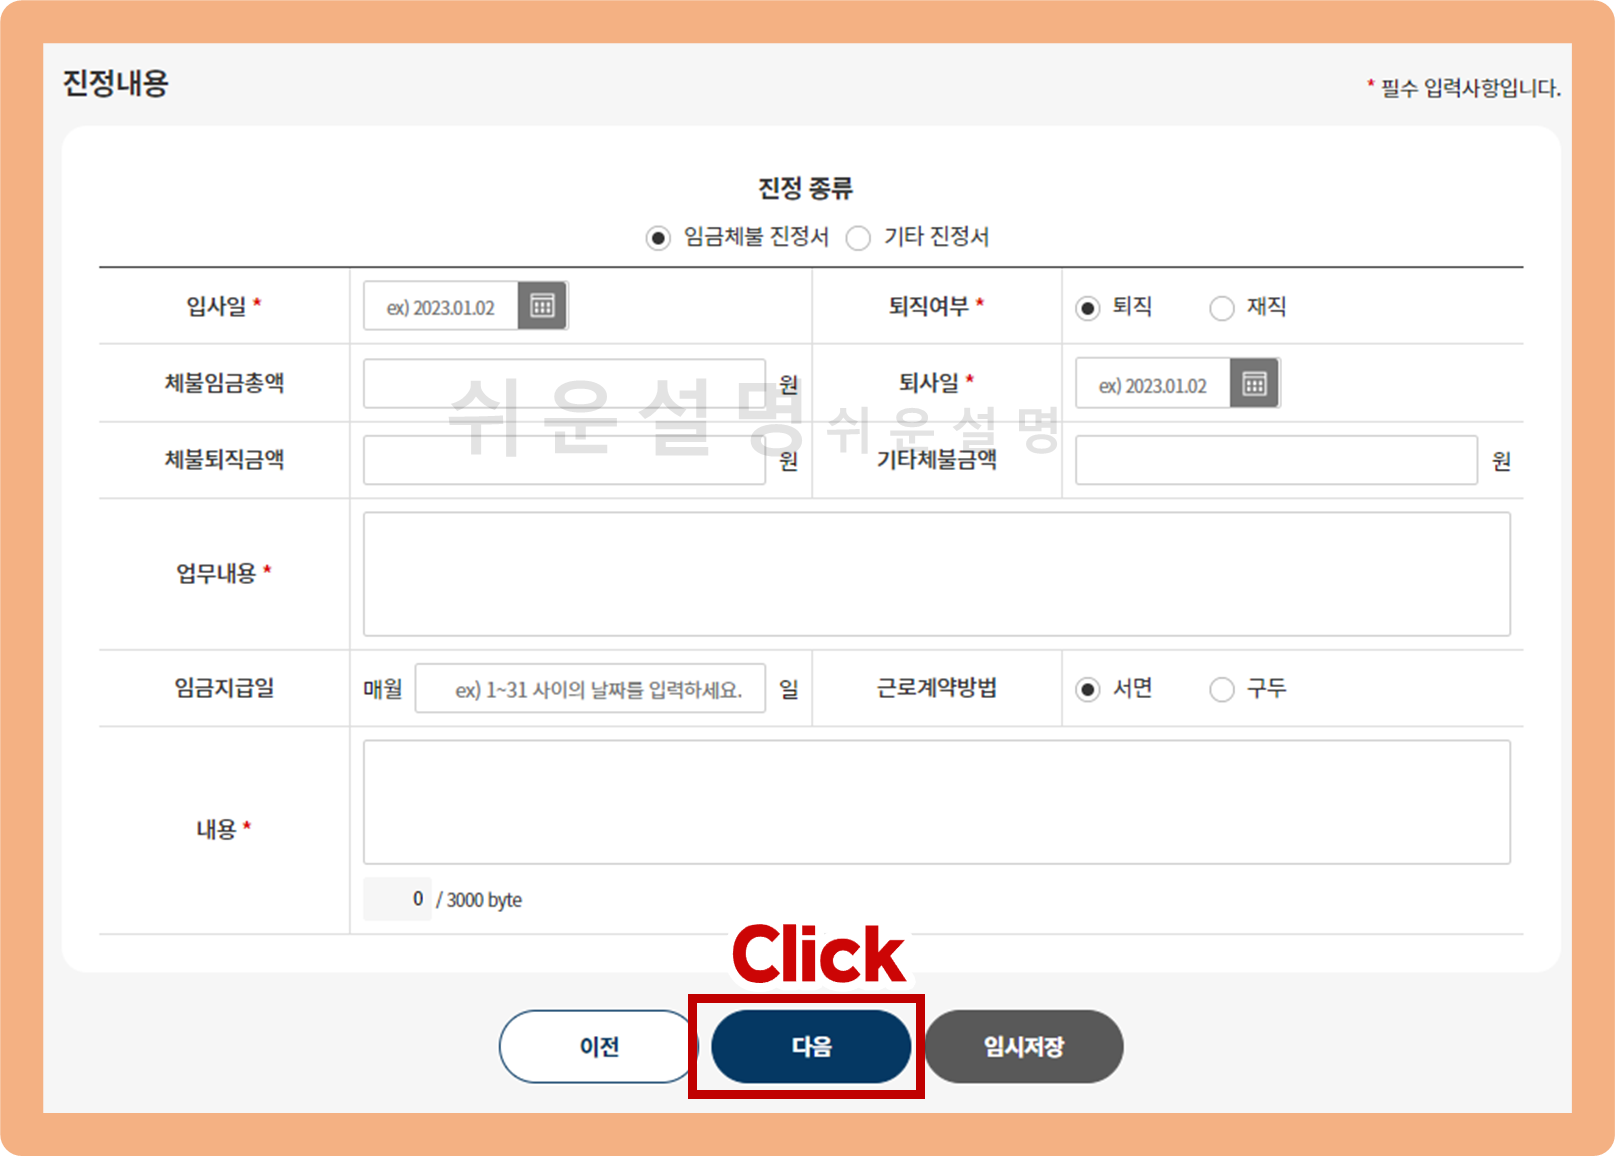Focus the 체불퇴직금액 amount field
Screen dimensions: 1615x1156
tap(564, 460)
